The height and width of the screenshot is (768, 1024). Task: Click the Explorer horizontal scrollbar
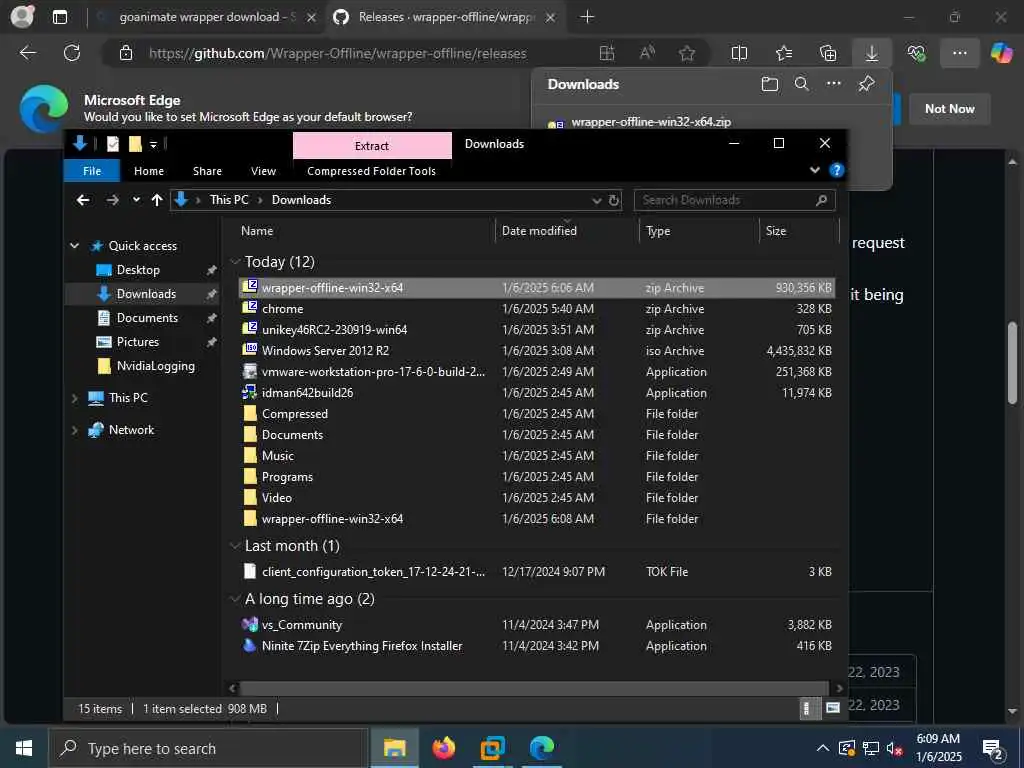(x=534, y=688)
